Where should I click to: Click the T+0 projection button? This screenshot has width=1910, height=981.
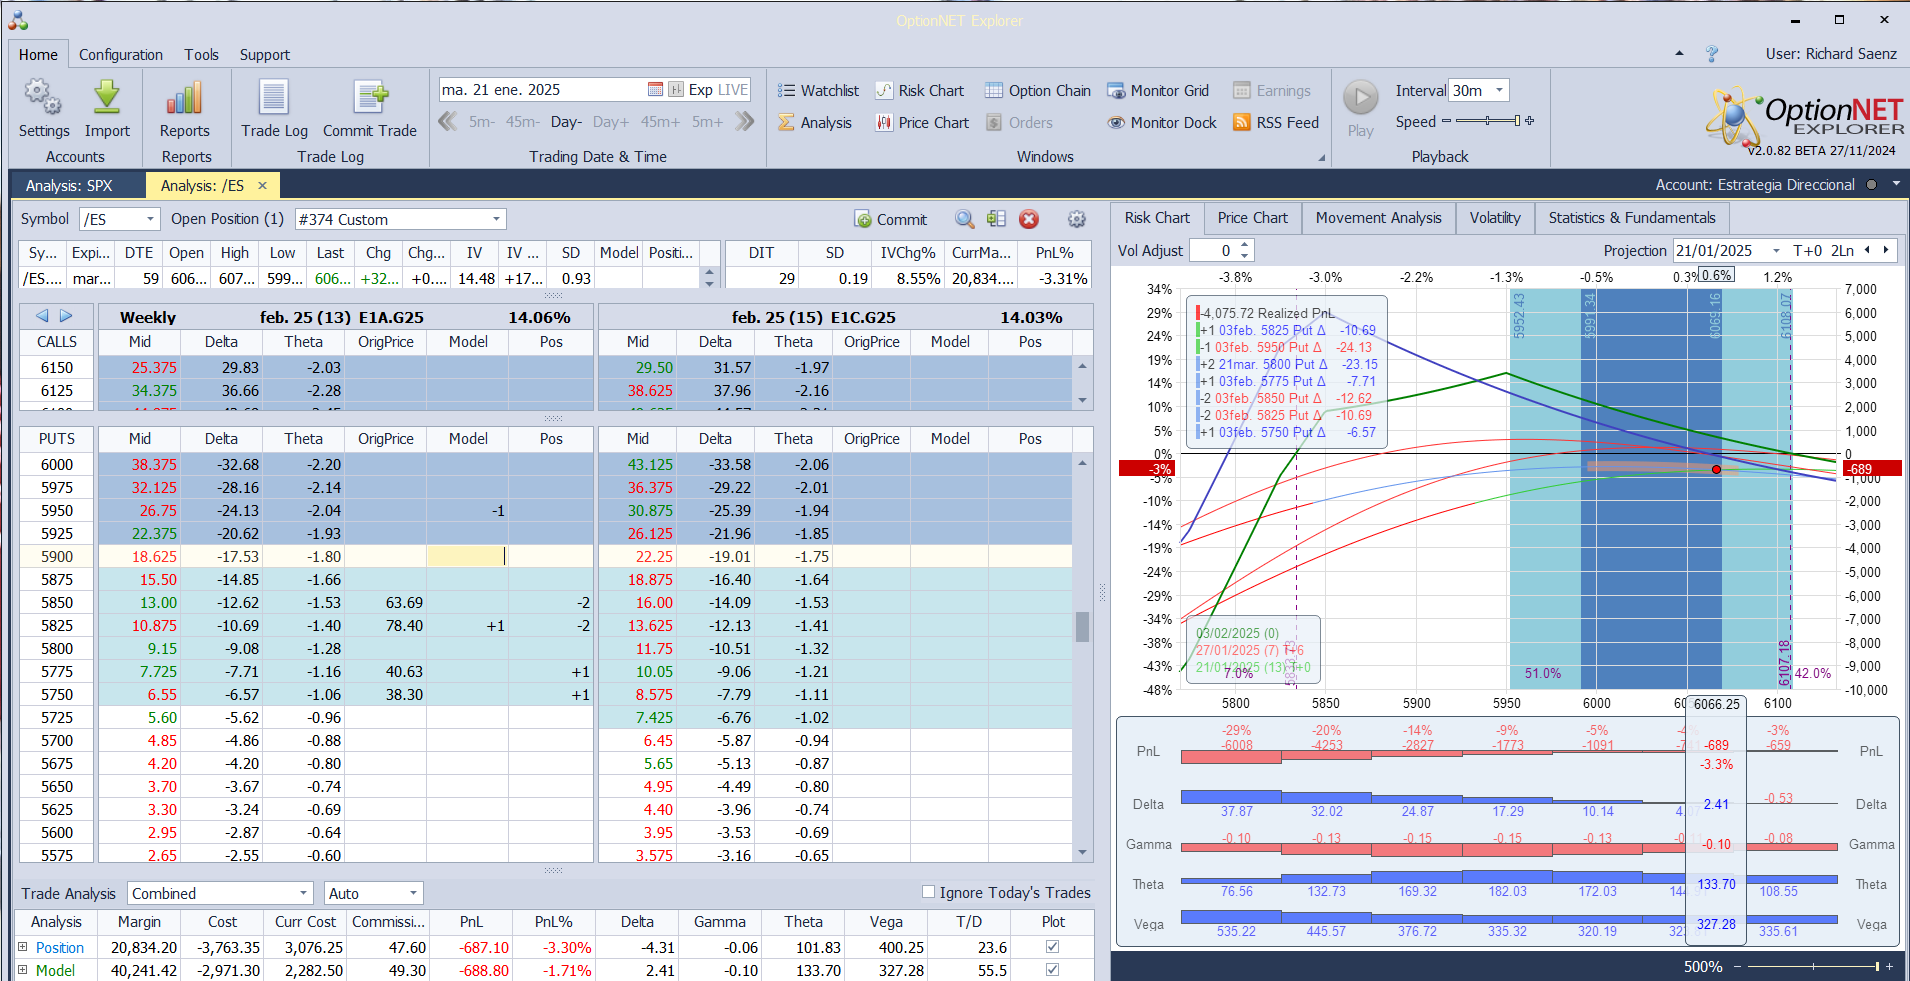pyautogui.click(x=1808, y=251)
